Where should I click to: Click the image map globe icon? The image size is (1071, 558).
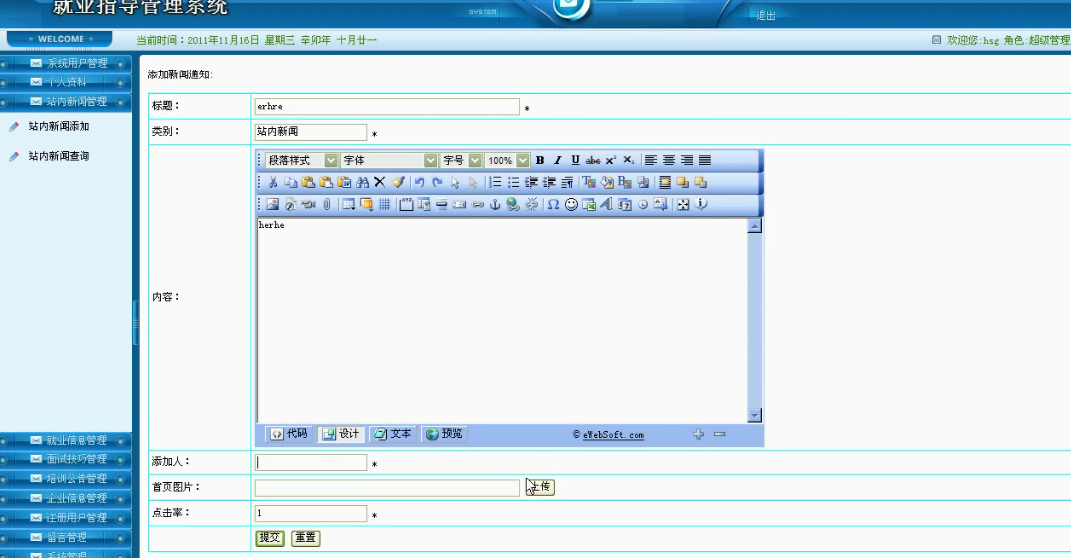[x=513, y=204]
